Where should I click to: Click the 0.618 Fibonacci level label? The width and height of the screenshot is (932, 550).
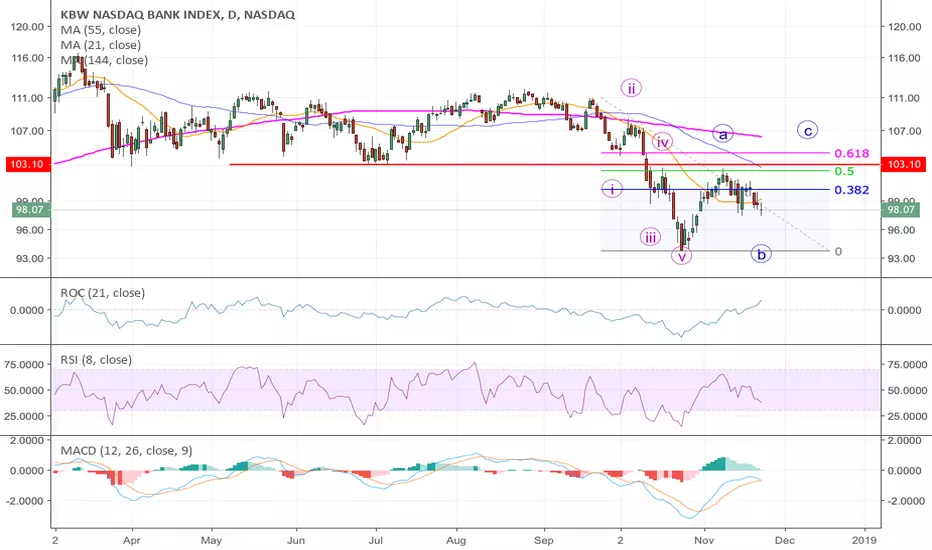coord(851,153)
